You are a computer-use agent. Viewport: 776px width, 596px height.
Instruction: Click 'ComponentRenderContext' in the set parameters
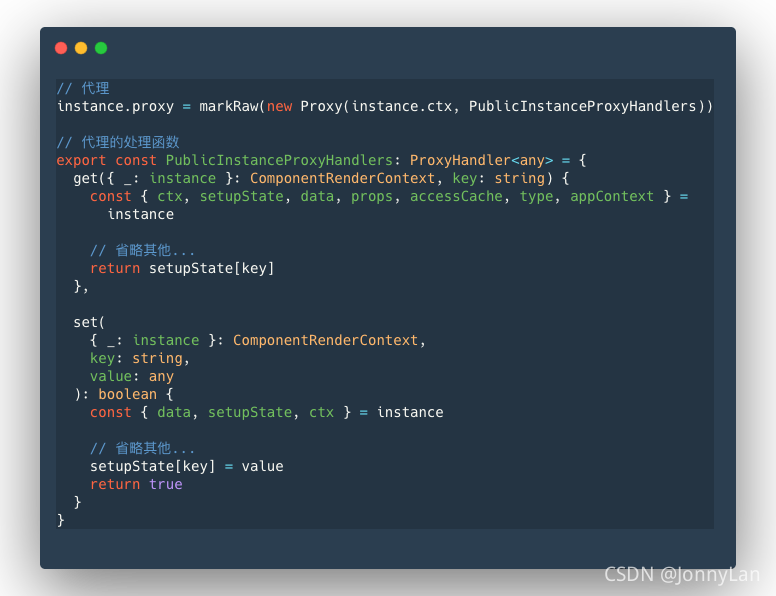(326, 341)
